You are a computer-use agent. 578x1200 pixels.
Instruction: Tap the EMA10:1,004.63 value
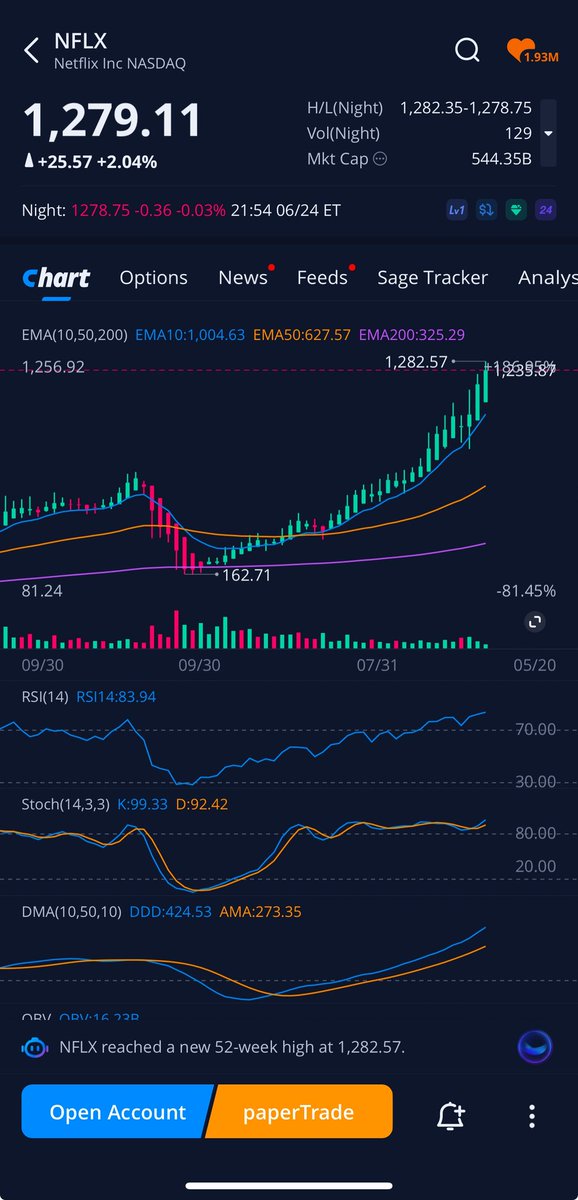coord(190,335)
